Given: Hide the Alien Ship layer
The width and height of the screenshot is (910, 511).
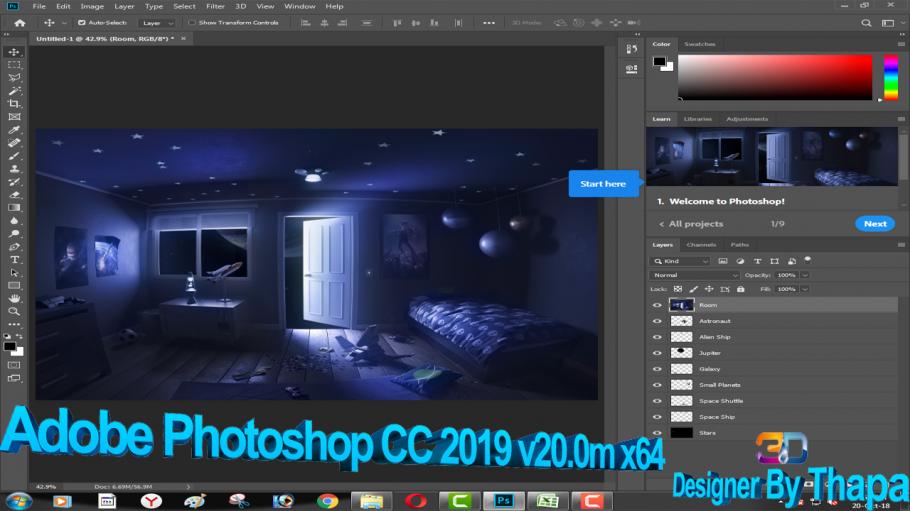Looking at the screenshot, I should [x=657, y=337].
